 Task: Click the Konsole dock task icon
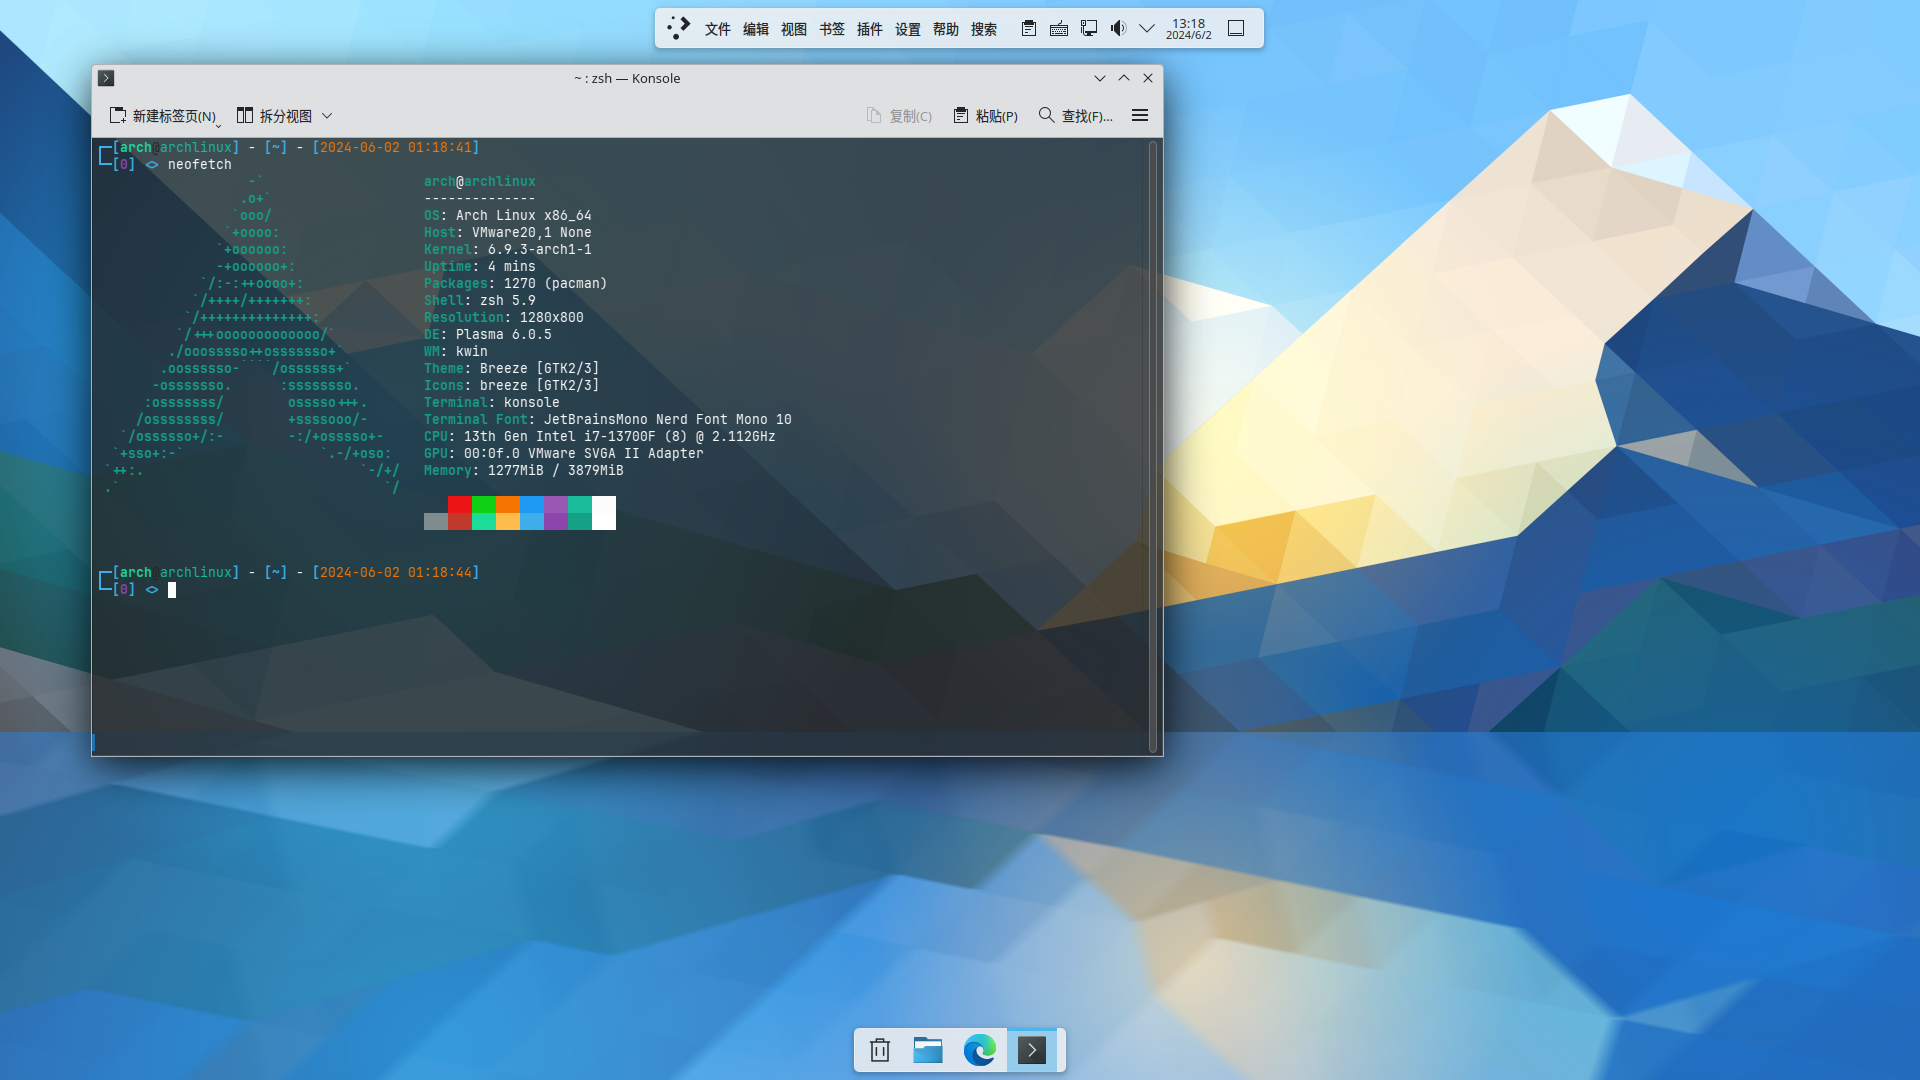1031,1050
